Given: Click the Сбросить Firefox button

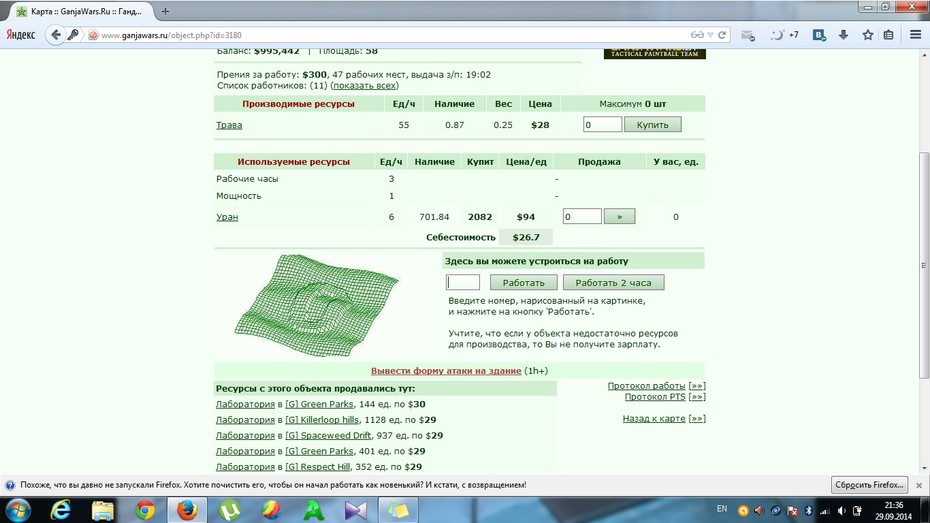Looking at the screenshot, I should pyautogui.click(x=870, y=484).
